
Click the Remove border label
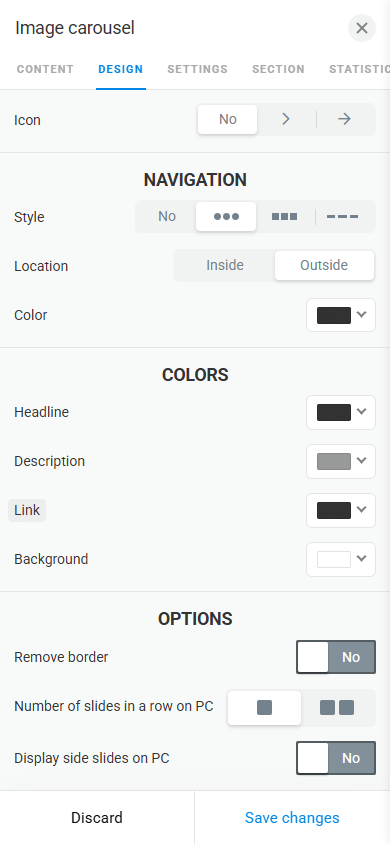click(61, 657)
